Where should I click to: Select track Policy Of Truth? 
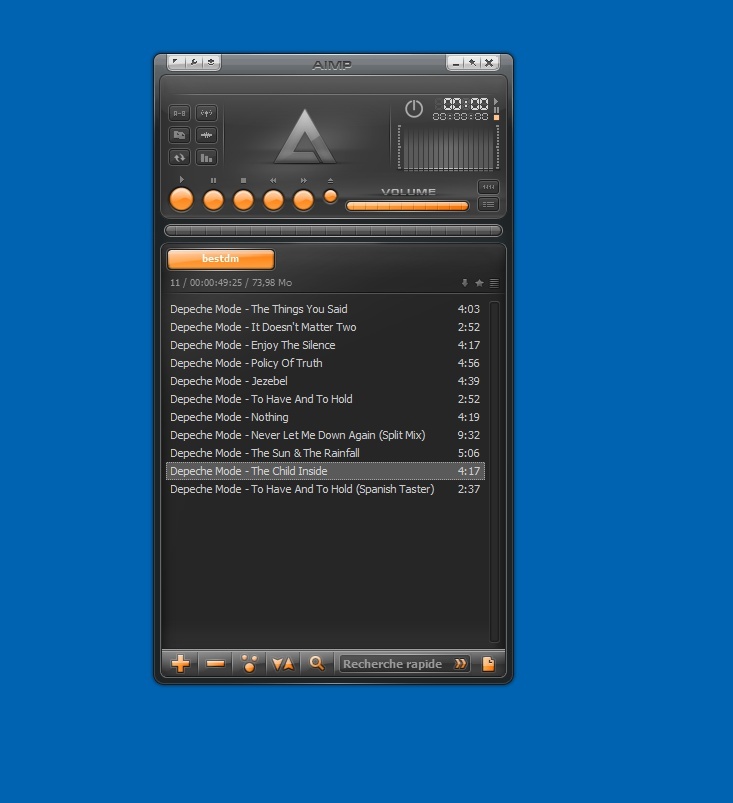tap(325, 363)
